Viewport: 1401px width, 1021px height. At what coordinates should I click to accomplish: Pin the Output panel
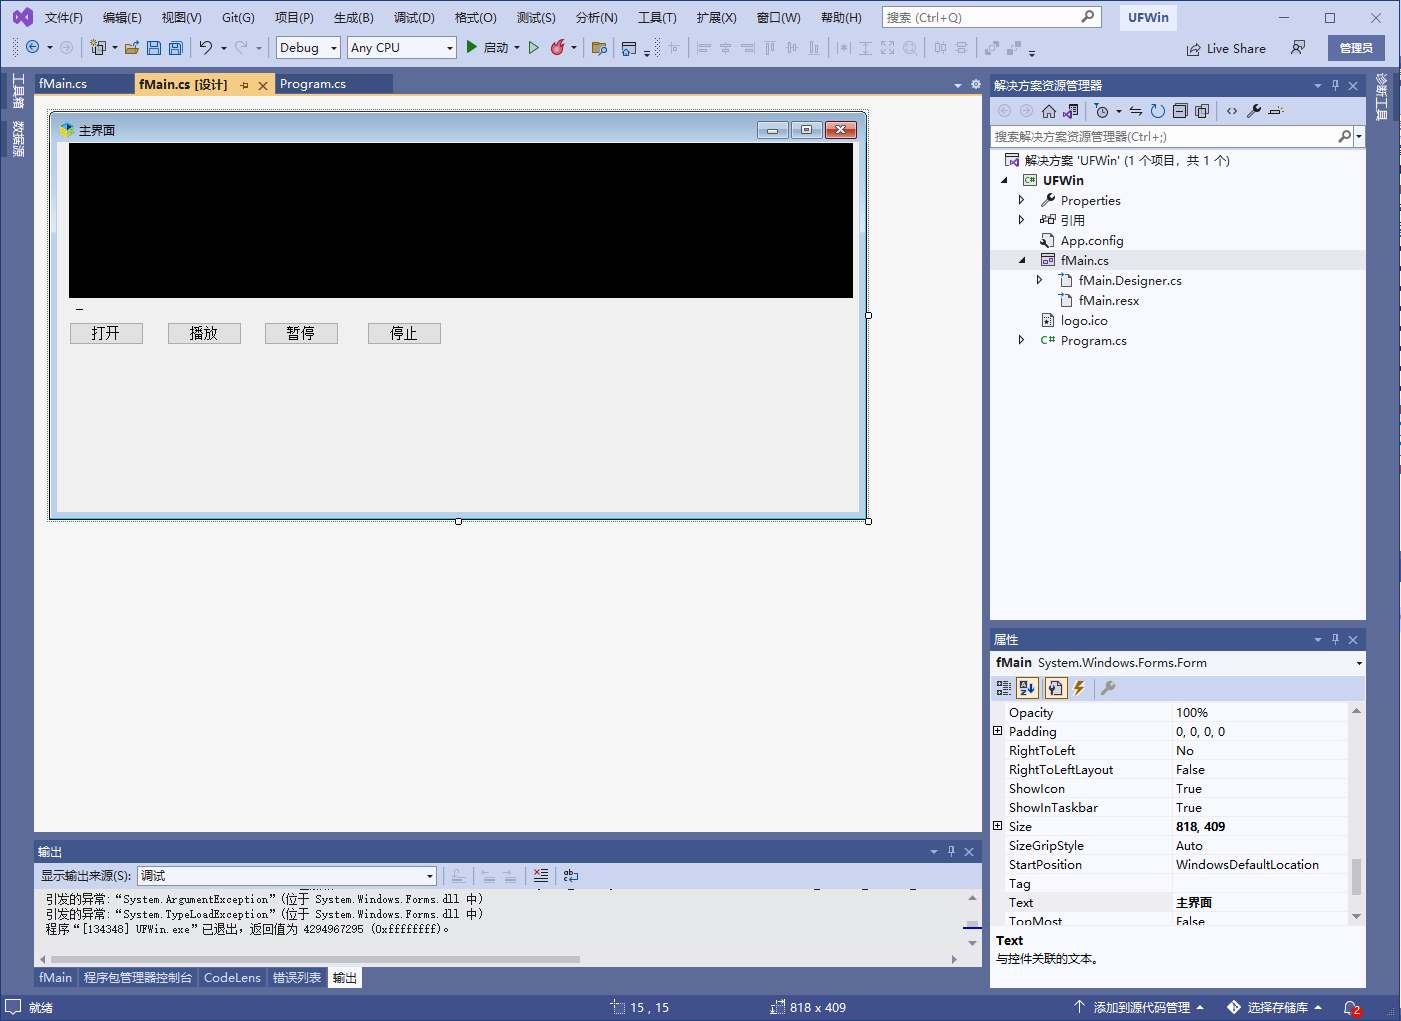(951, 852)
